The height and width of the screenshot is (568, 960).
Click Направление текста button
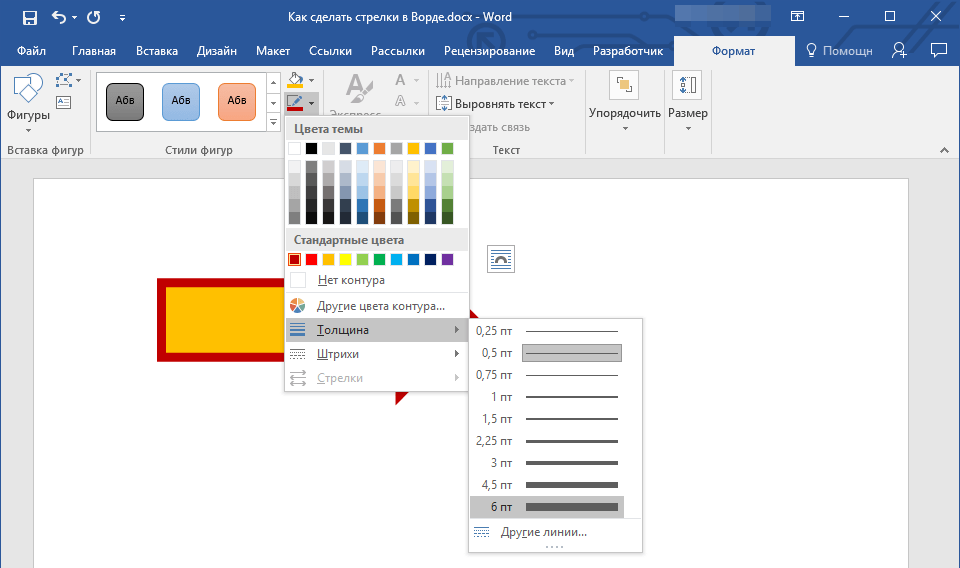(506, 81)
